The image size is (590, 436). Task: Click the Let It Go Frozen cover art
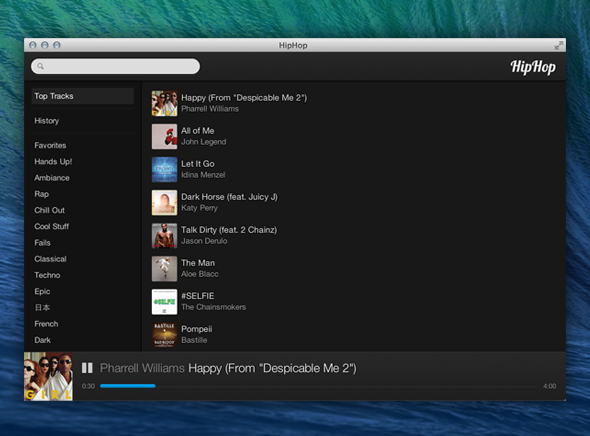point(164,169)
